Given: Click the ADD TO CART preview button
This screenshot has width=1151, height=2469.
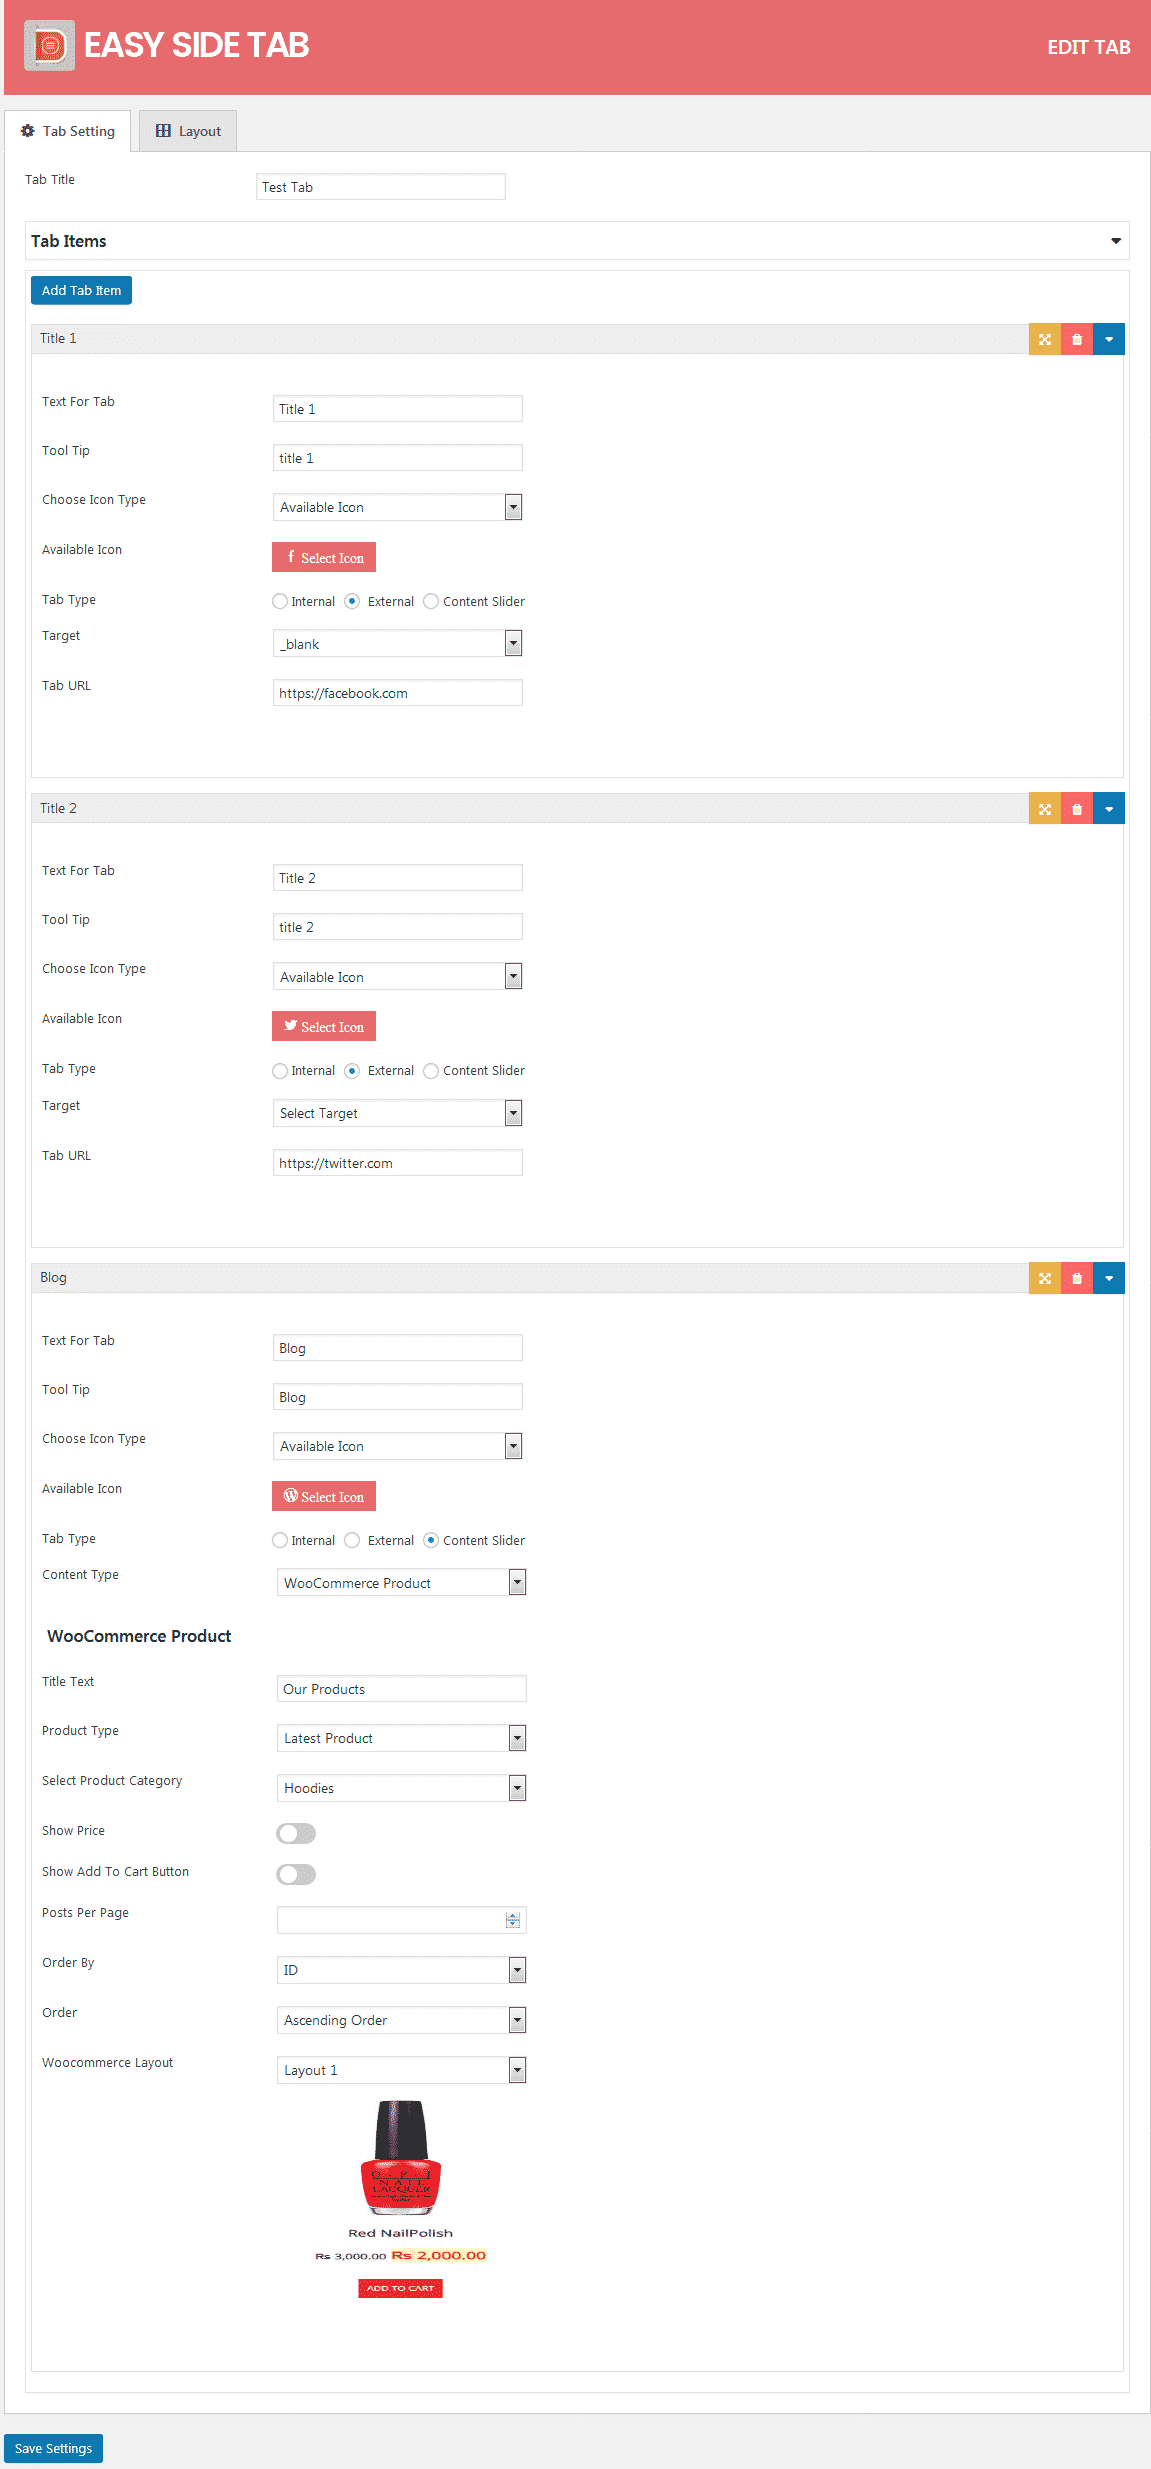Looking at the screenshot, I should [x=400, y=2288].
